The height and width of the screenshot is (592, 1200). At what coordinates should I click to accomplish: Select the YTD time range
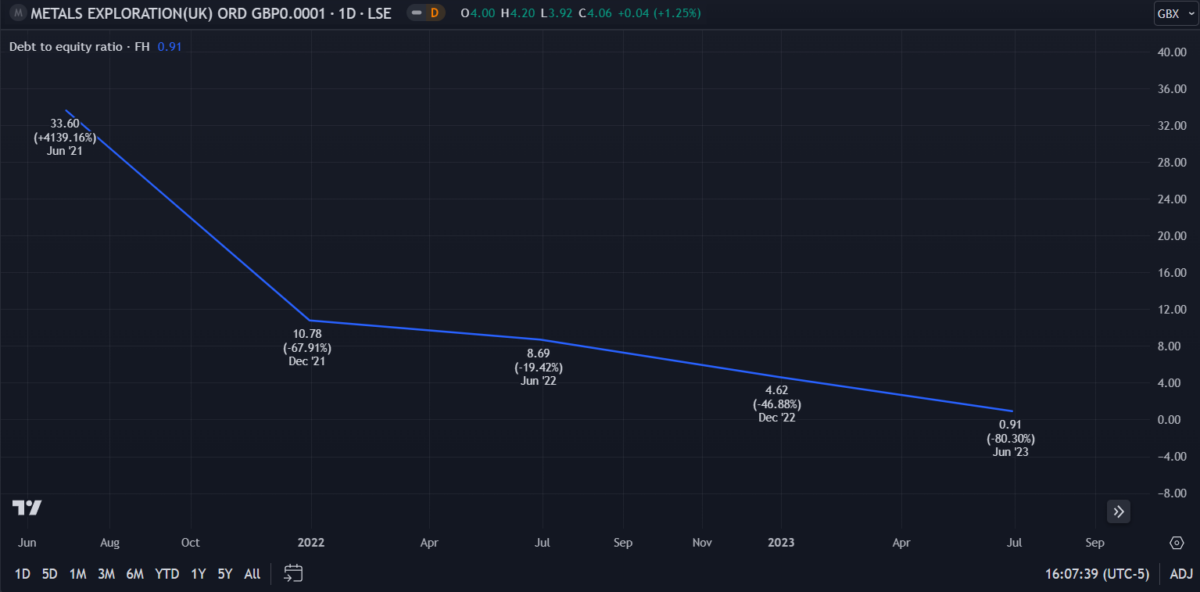(167, 574)
